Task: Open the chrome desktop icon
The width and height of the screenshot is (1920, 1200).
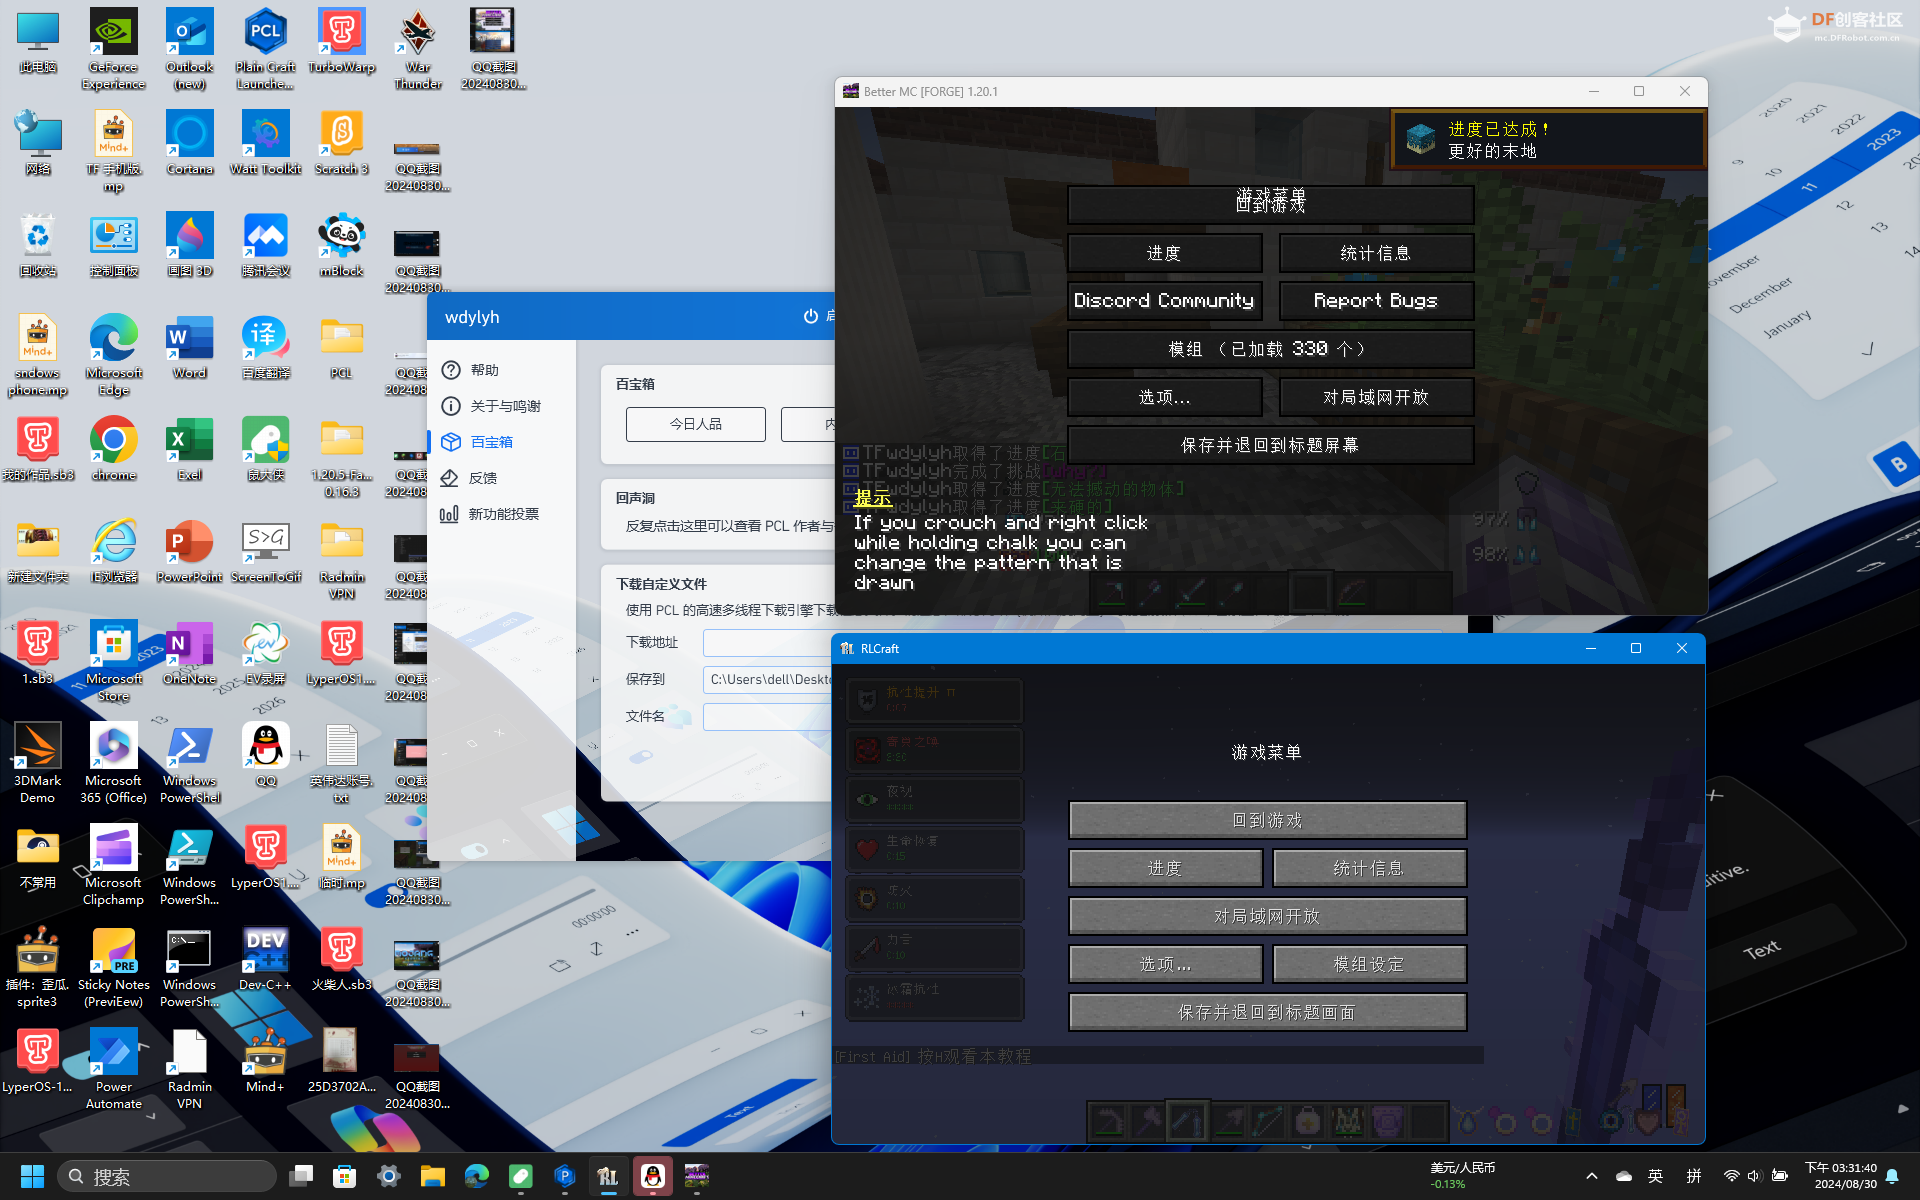Action: [x=113, y=449]
